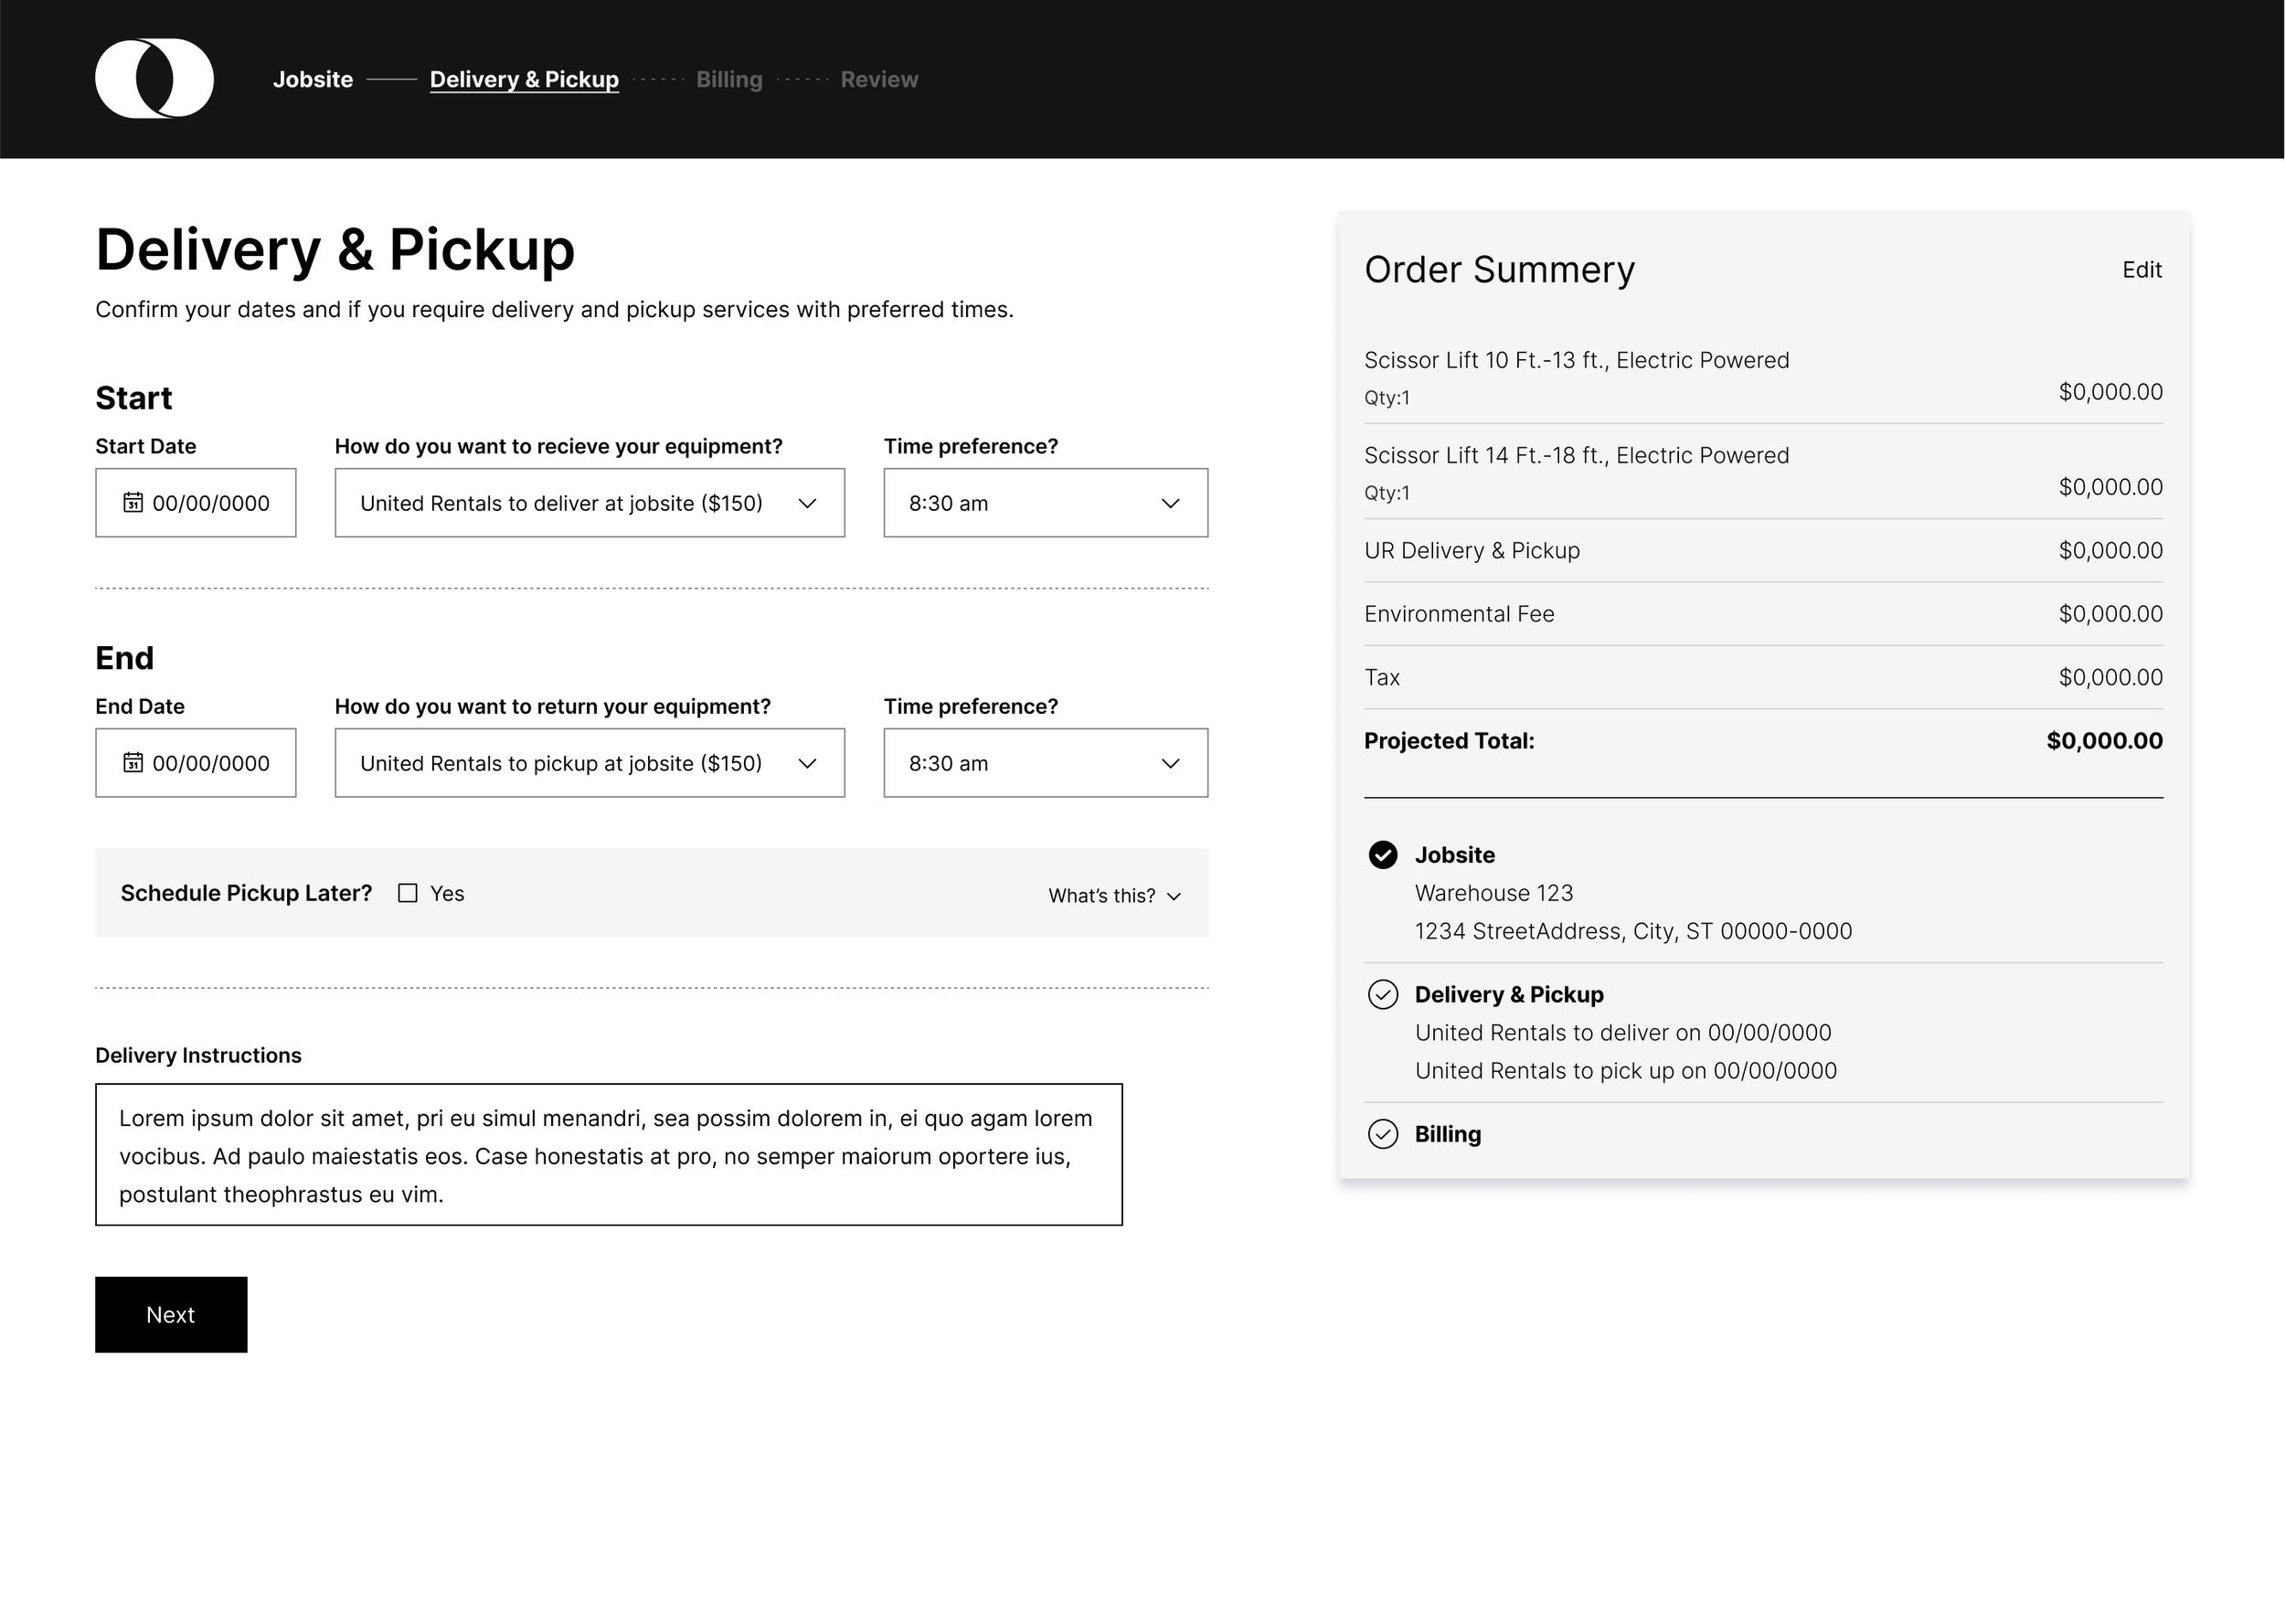2285x1624 pixels.
Task: Click chevron arrow in end Time preference field
Action: click(x=1170, y=763)
